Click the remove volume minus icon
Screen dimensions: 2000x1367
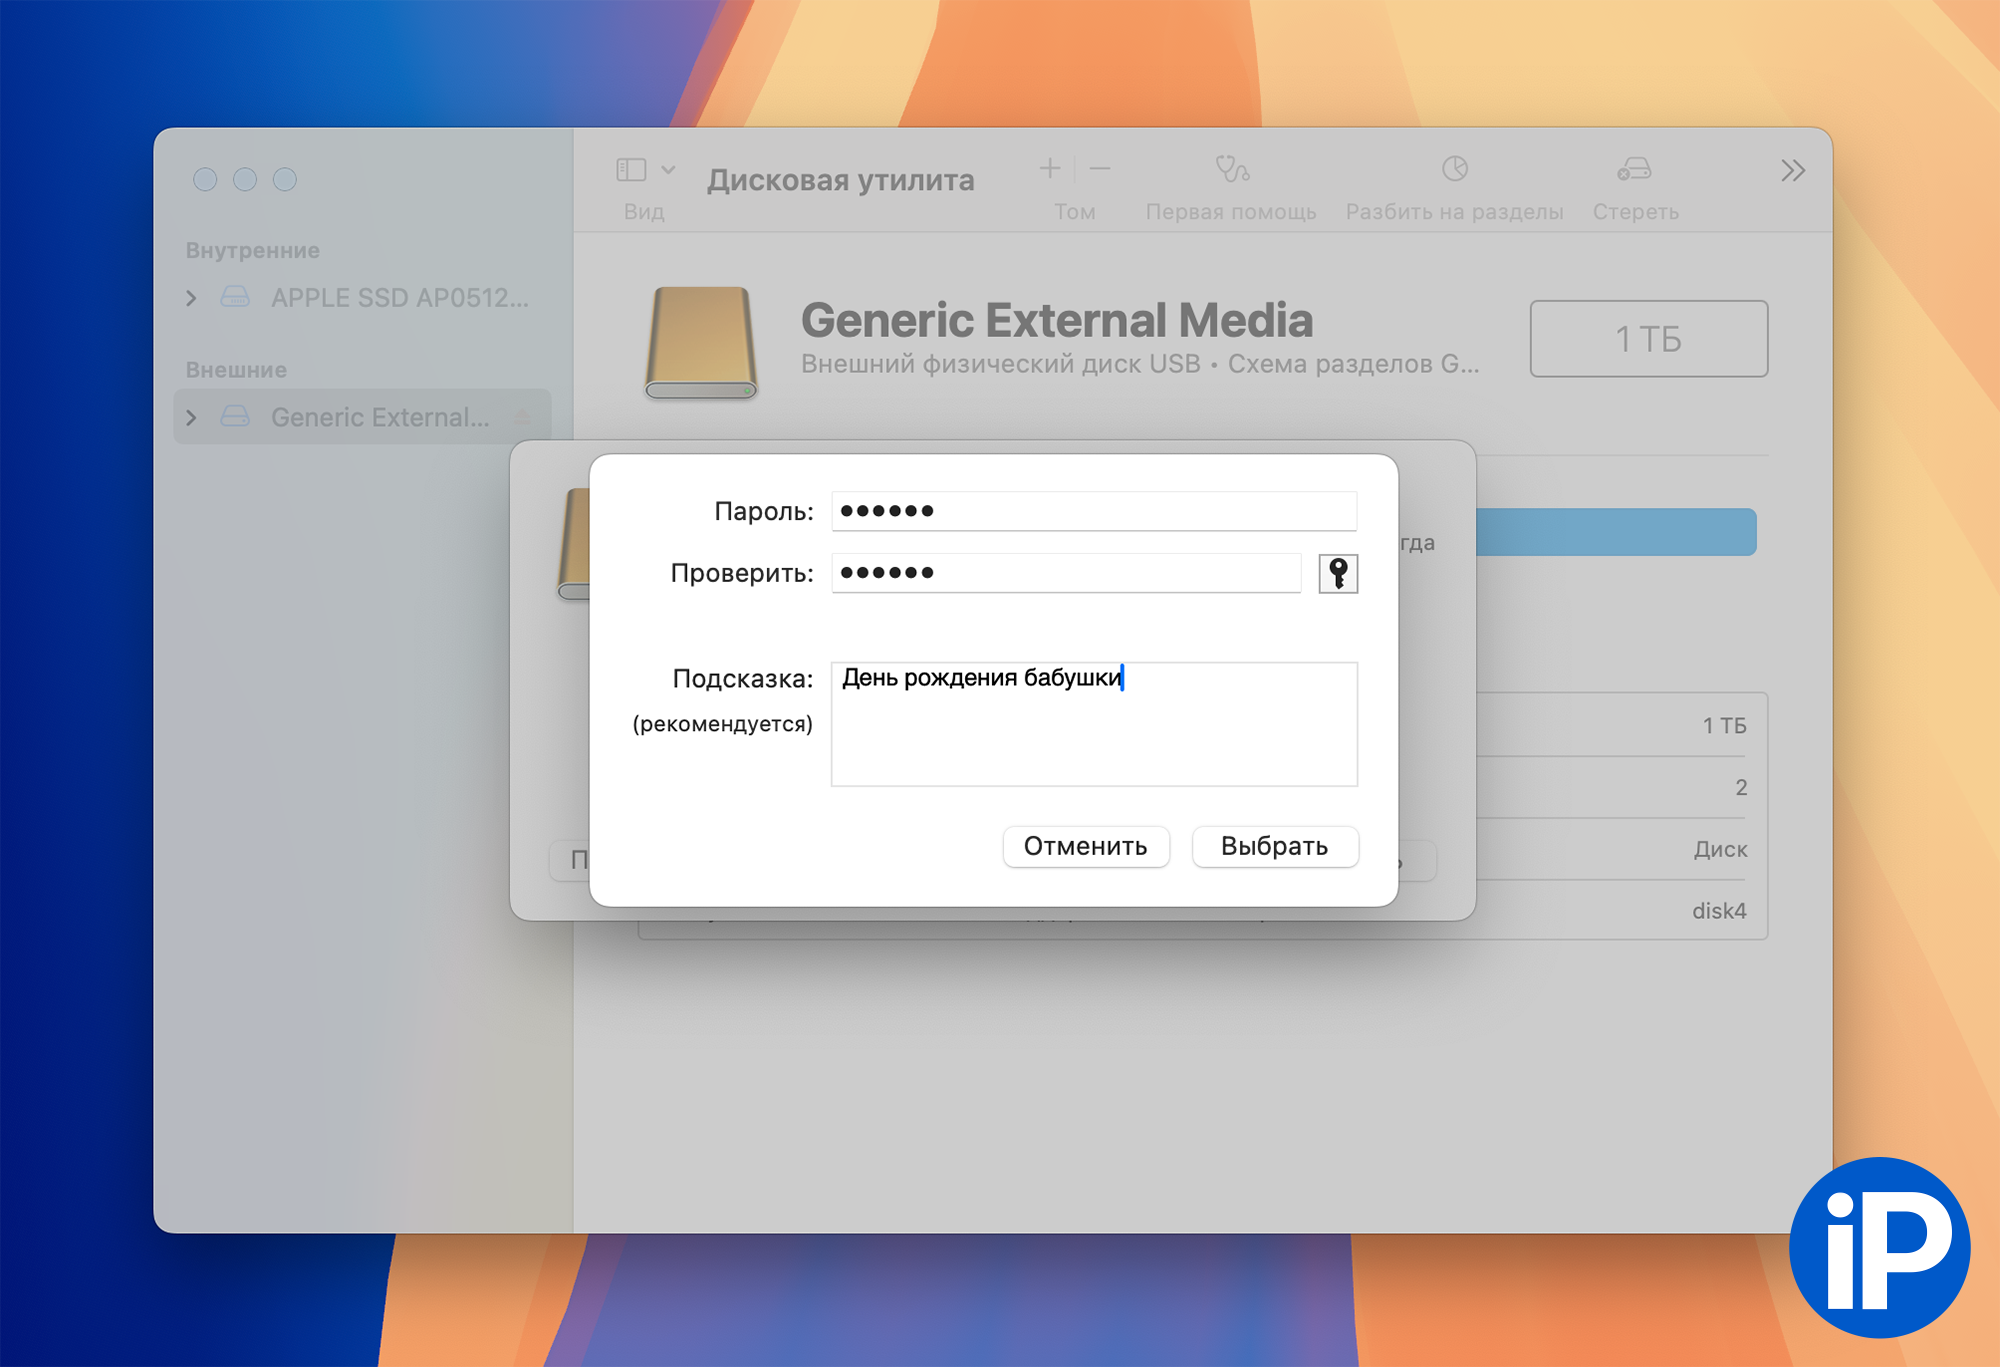[x=1100, y=169]
